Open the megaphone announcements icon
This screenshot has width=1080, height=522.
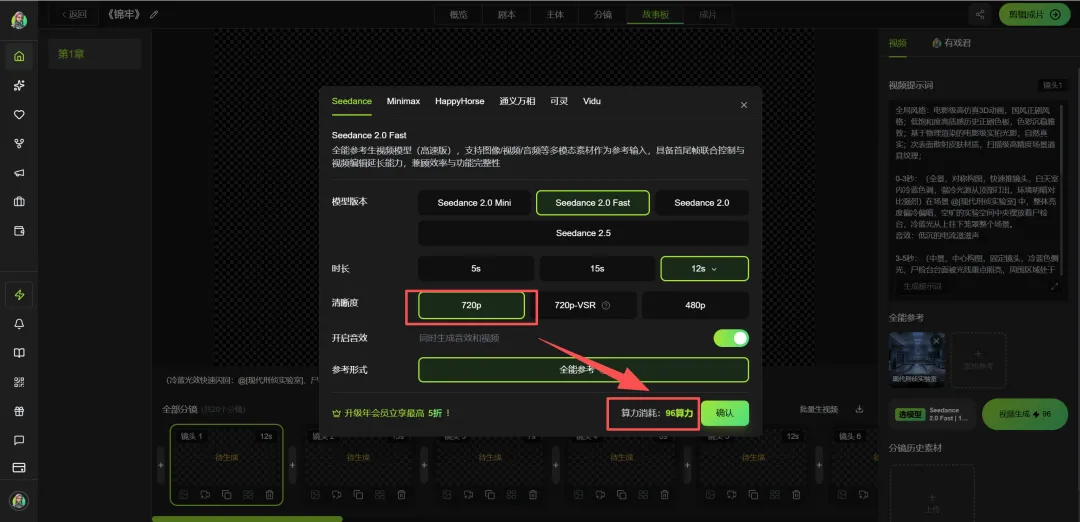coord(19,173)
